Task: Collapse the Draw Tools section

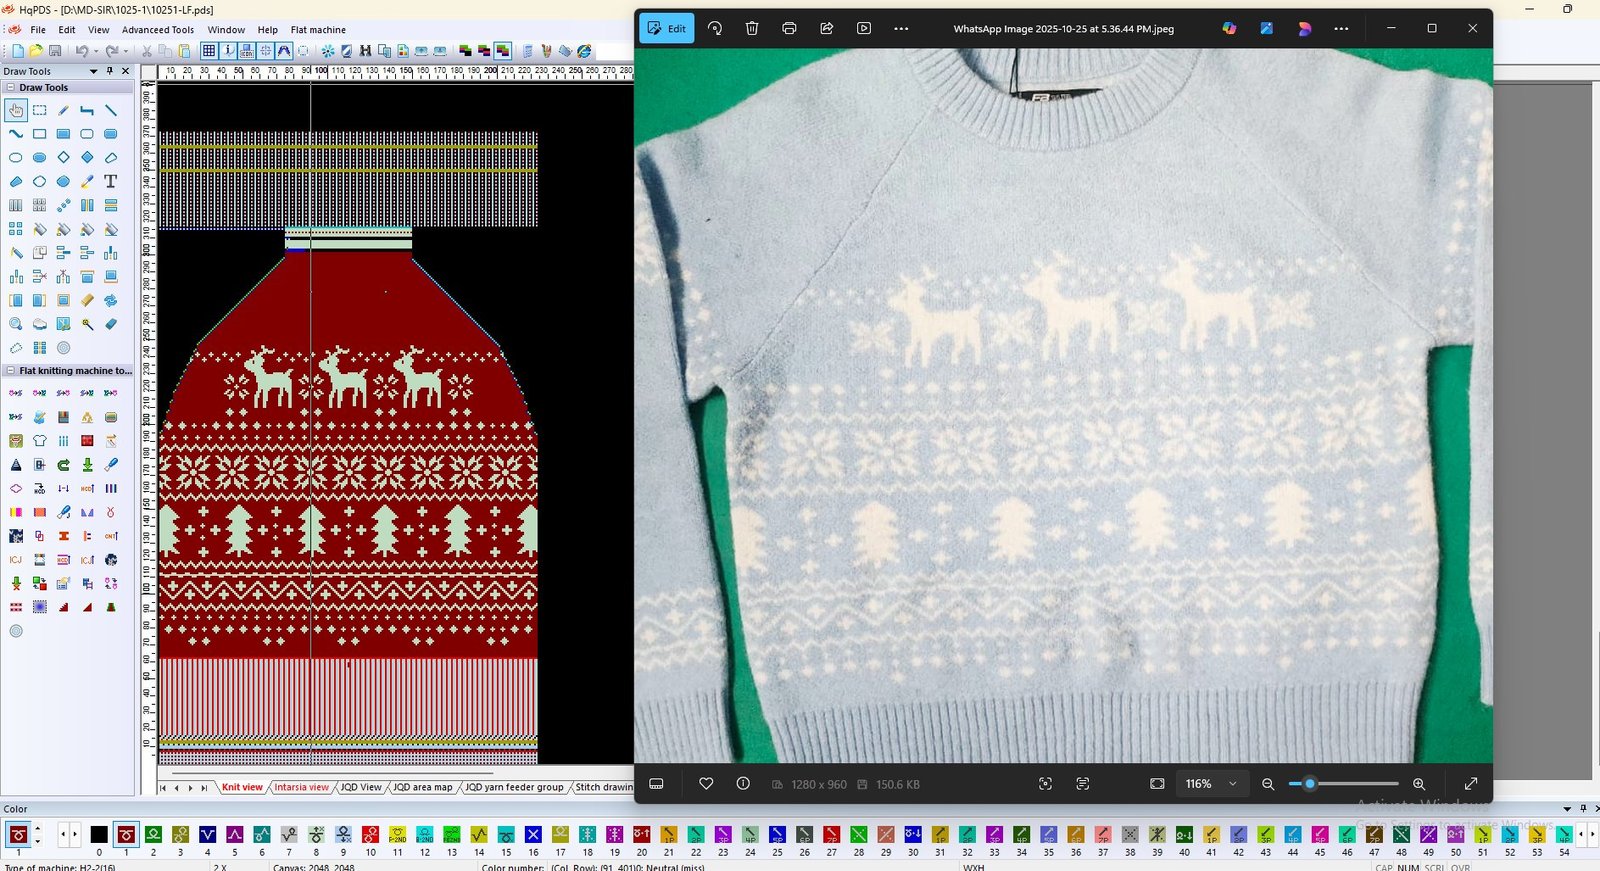Action: point(11,88)
